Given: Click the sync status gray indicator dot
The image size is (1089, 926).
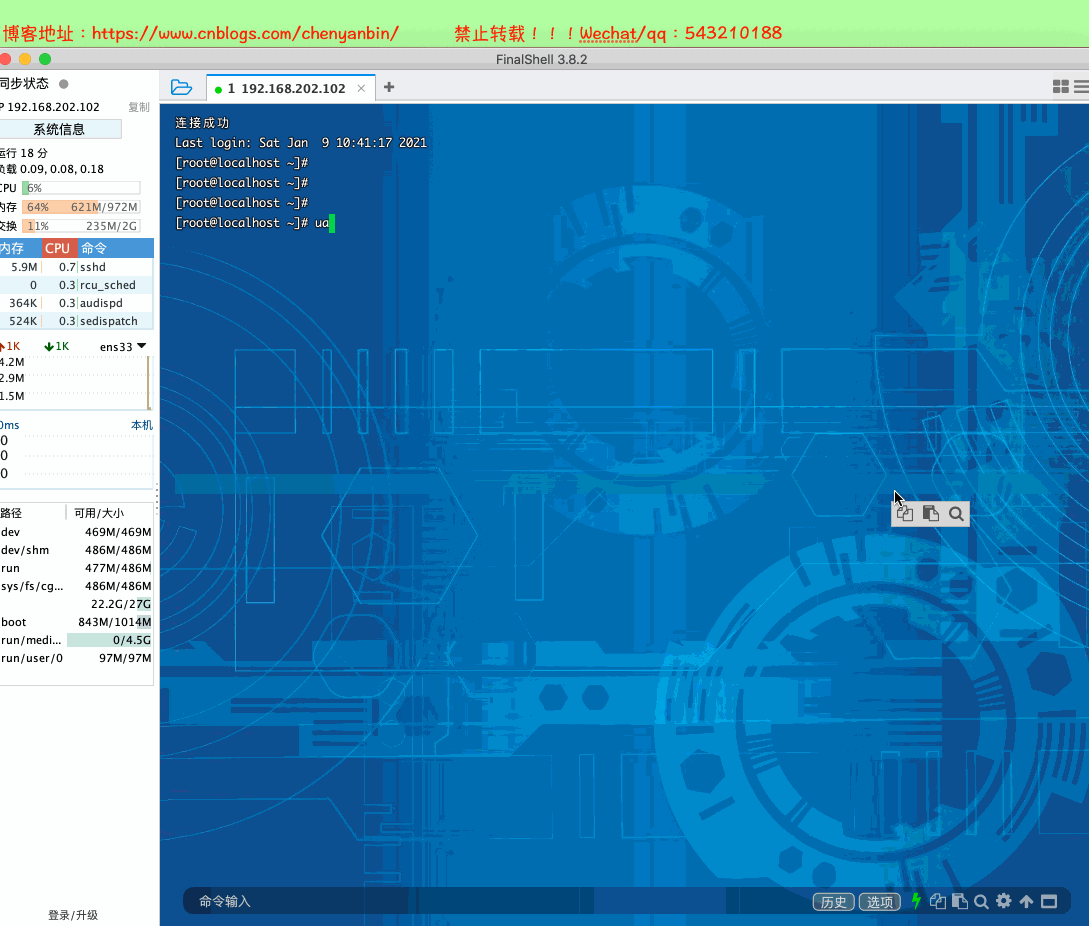Looking at the screenshot, I should coord(64,84).
